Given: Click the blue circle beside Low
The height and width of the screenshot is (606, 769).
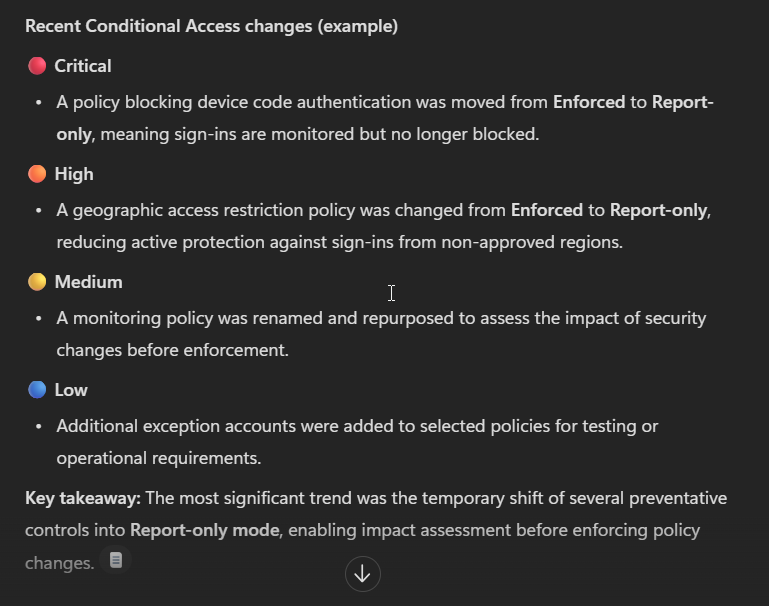Looking at the screenshot, I should (37, 390).
